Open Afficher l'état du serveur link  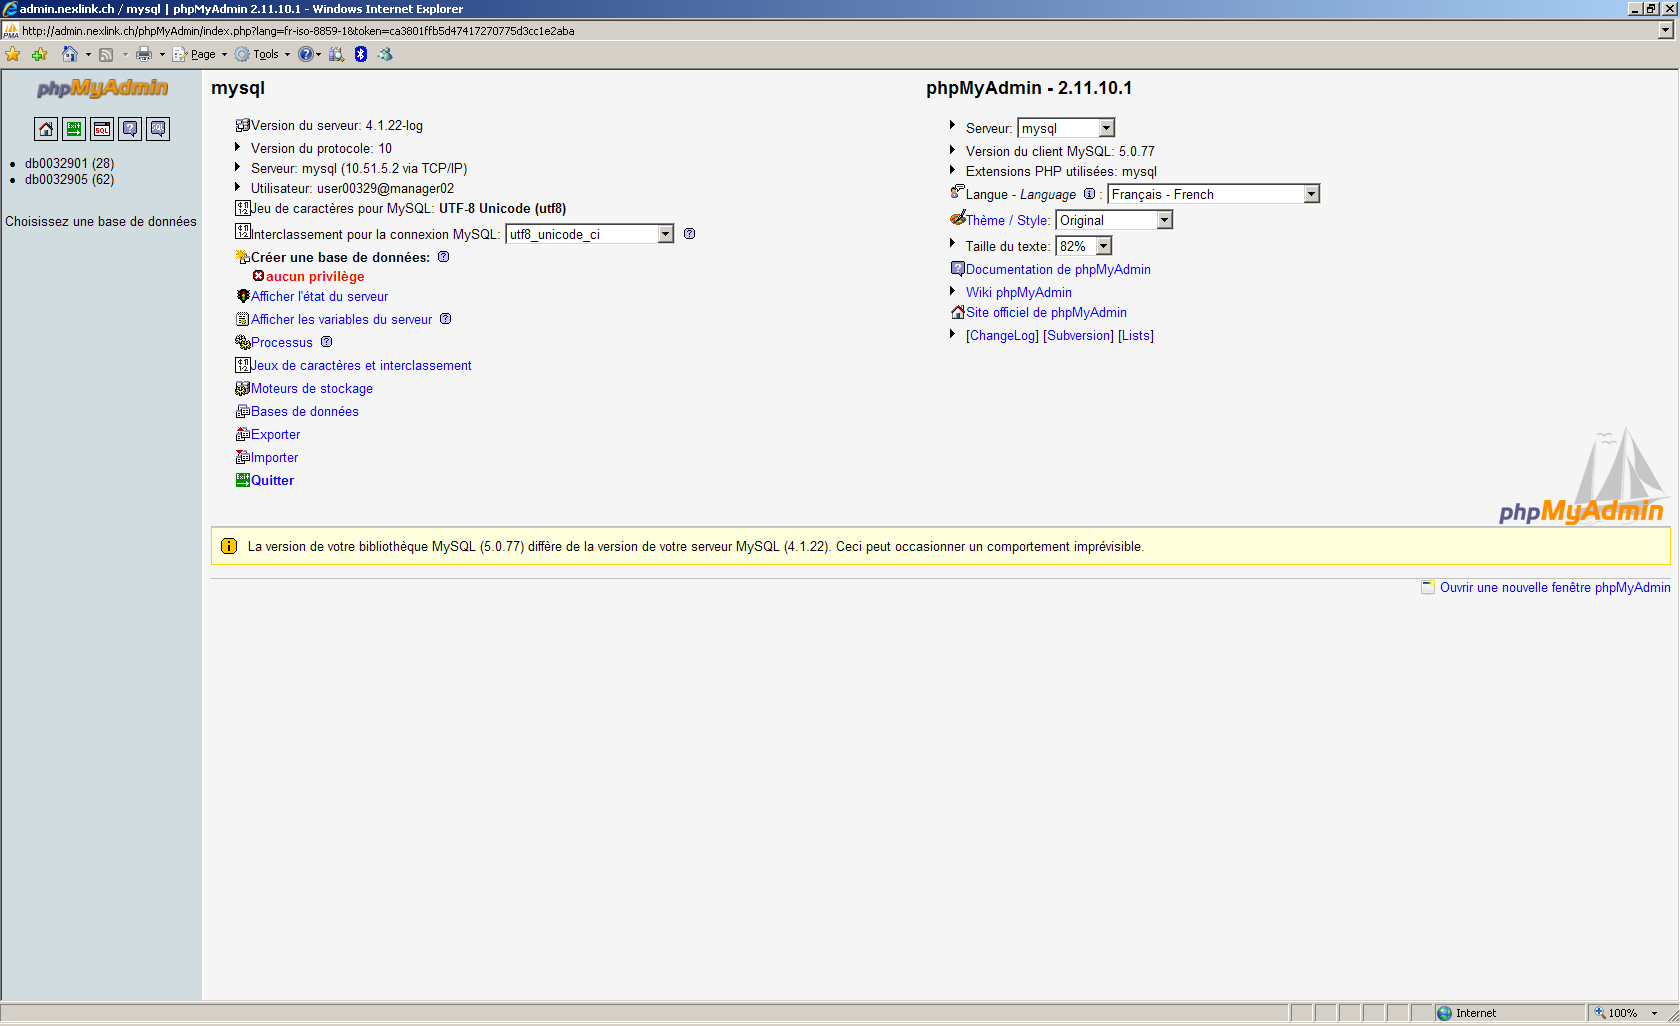tap(319, 296)
